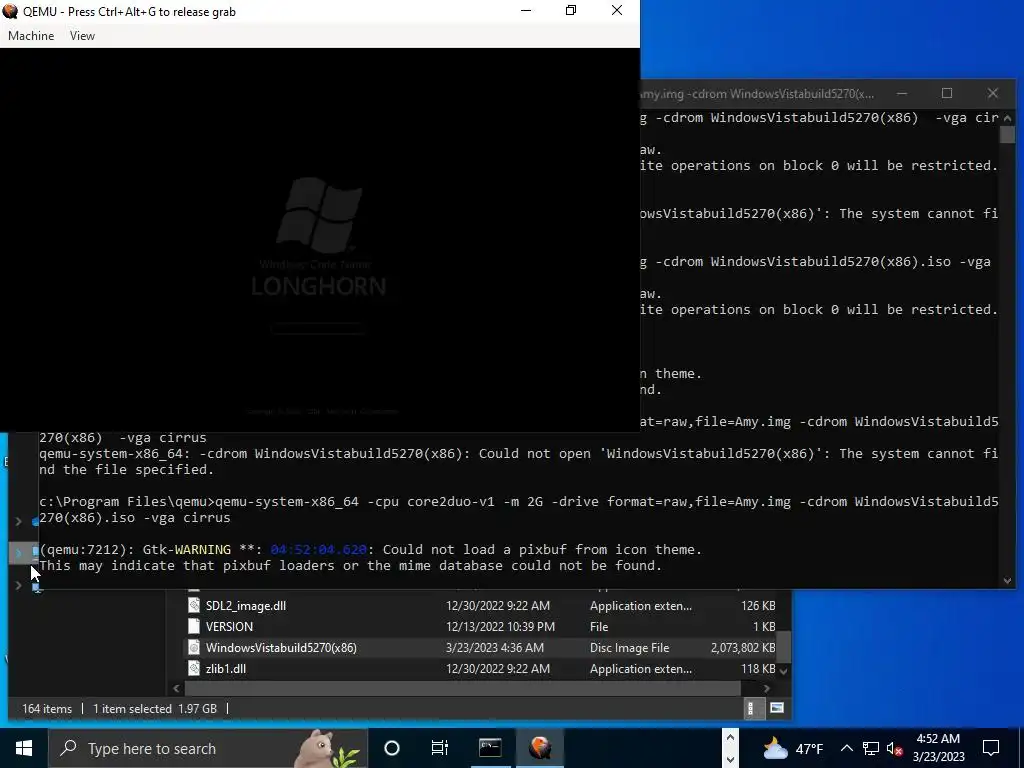This screenshot has height=768, width=1024.
Task: Close the command prompt window
Action: click(993, 93)
